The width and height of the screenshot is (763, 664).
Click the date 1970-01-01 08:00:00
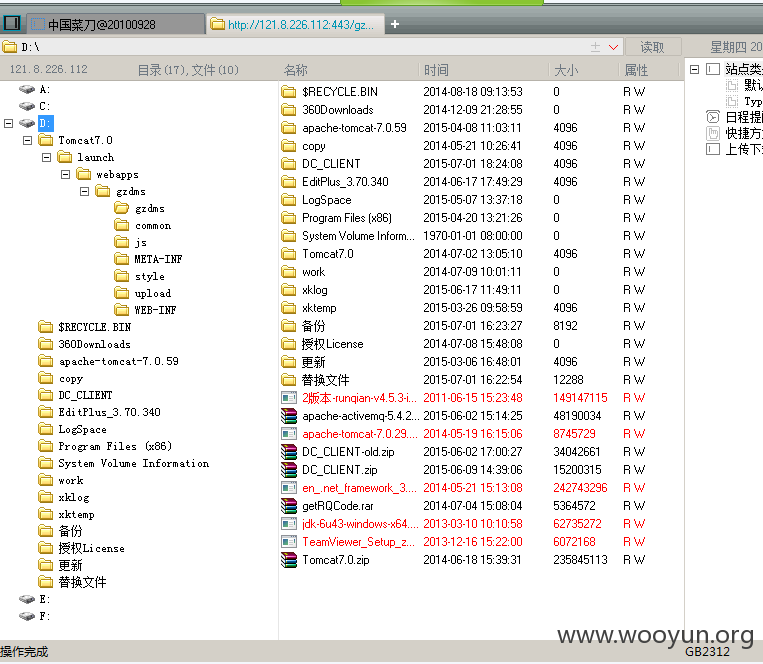click(x=472, y=235)
